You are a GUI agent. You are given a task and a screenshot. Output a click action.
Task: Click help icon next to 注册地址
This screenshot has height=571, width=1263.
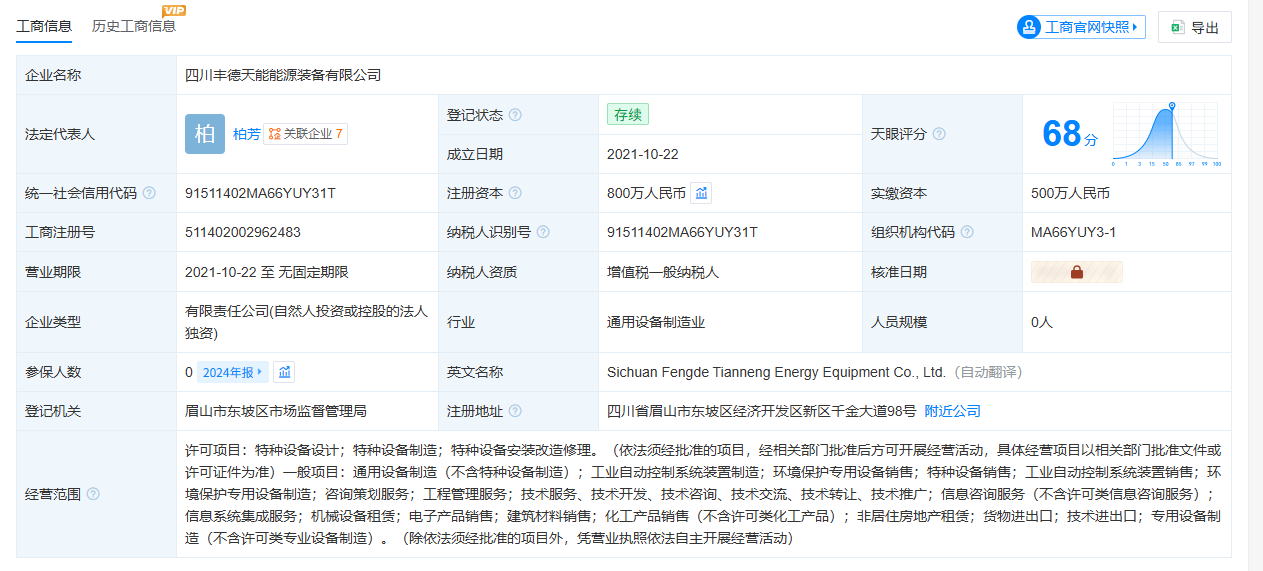pyautogui.click(x=515, y=411)
